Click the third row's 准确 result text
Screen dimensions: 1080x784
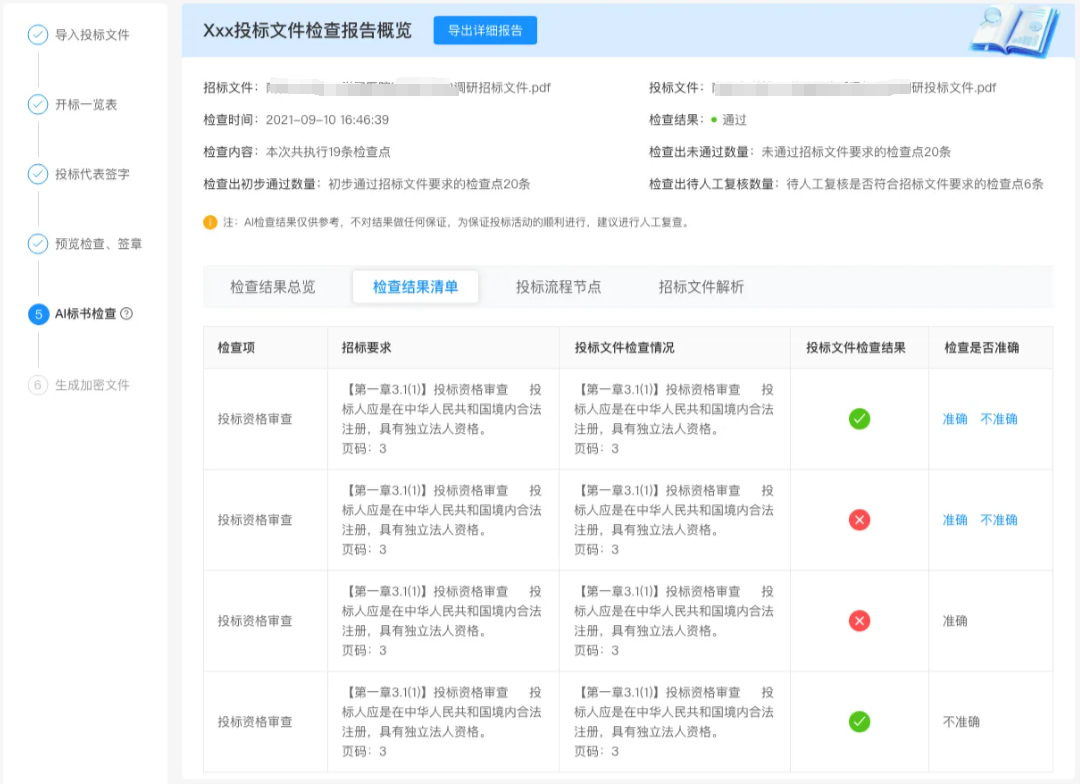tap(955, 621)
